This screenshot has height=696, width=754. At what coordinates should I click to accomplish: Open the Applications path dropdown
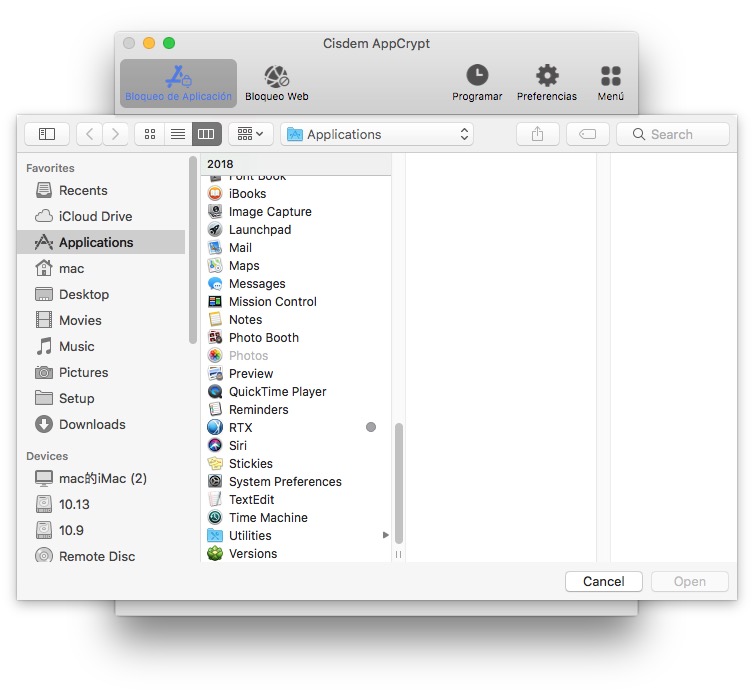(x=377, y=134)
